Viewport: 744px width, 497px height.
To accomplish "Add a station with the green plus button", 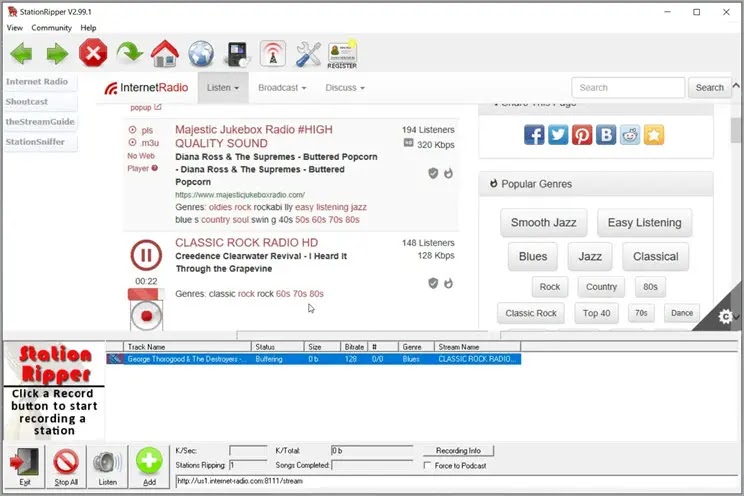I will coord(149,467).
